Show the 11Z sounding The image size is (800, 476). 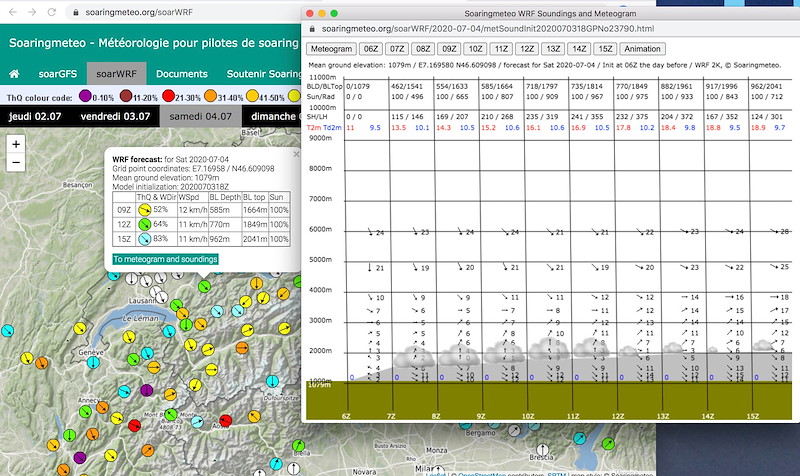(501, 49)
